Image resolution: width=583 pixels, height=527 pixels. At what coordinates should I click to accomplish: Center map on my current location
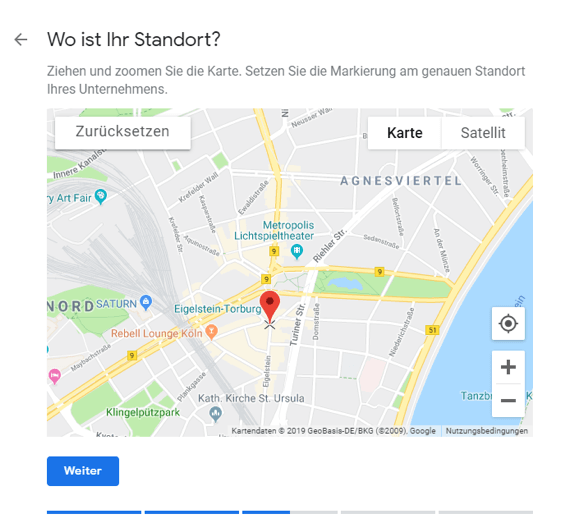click(508, 324)
